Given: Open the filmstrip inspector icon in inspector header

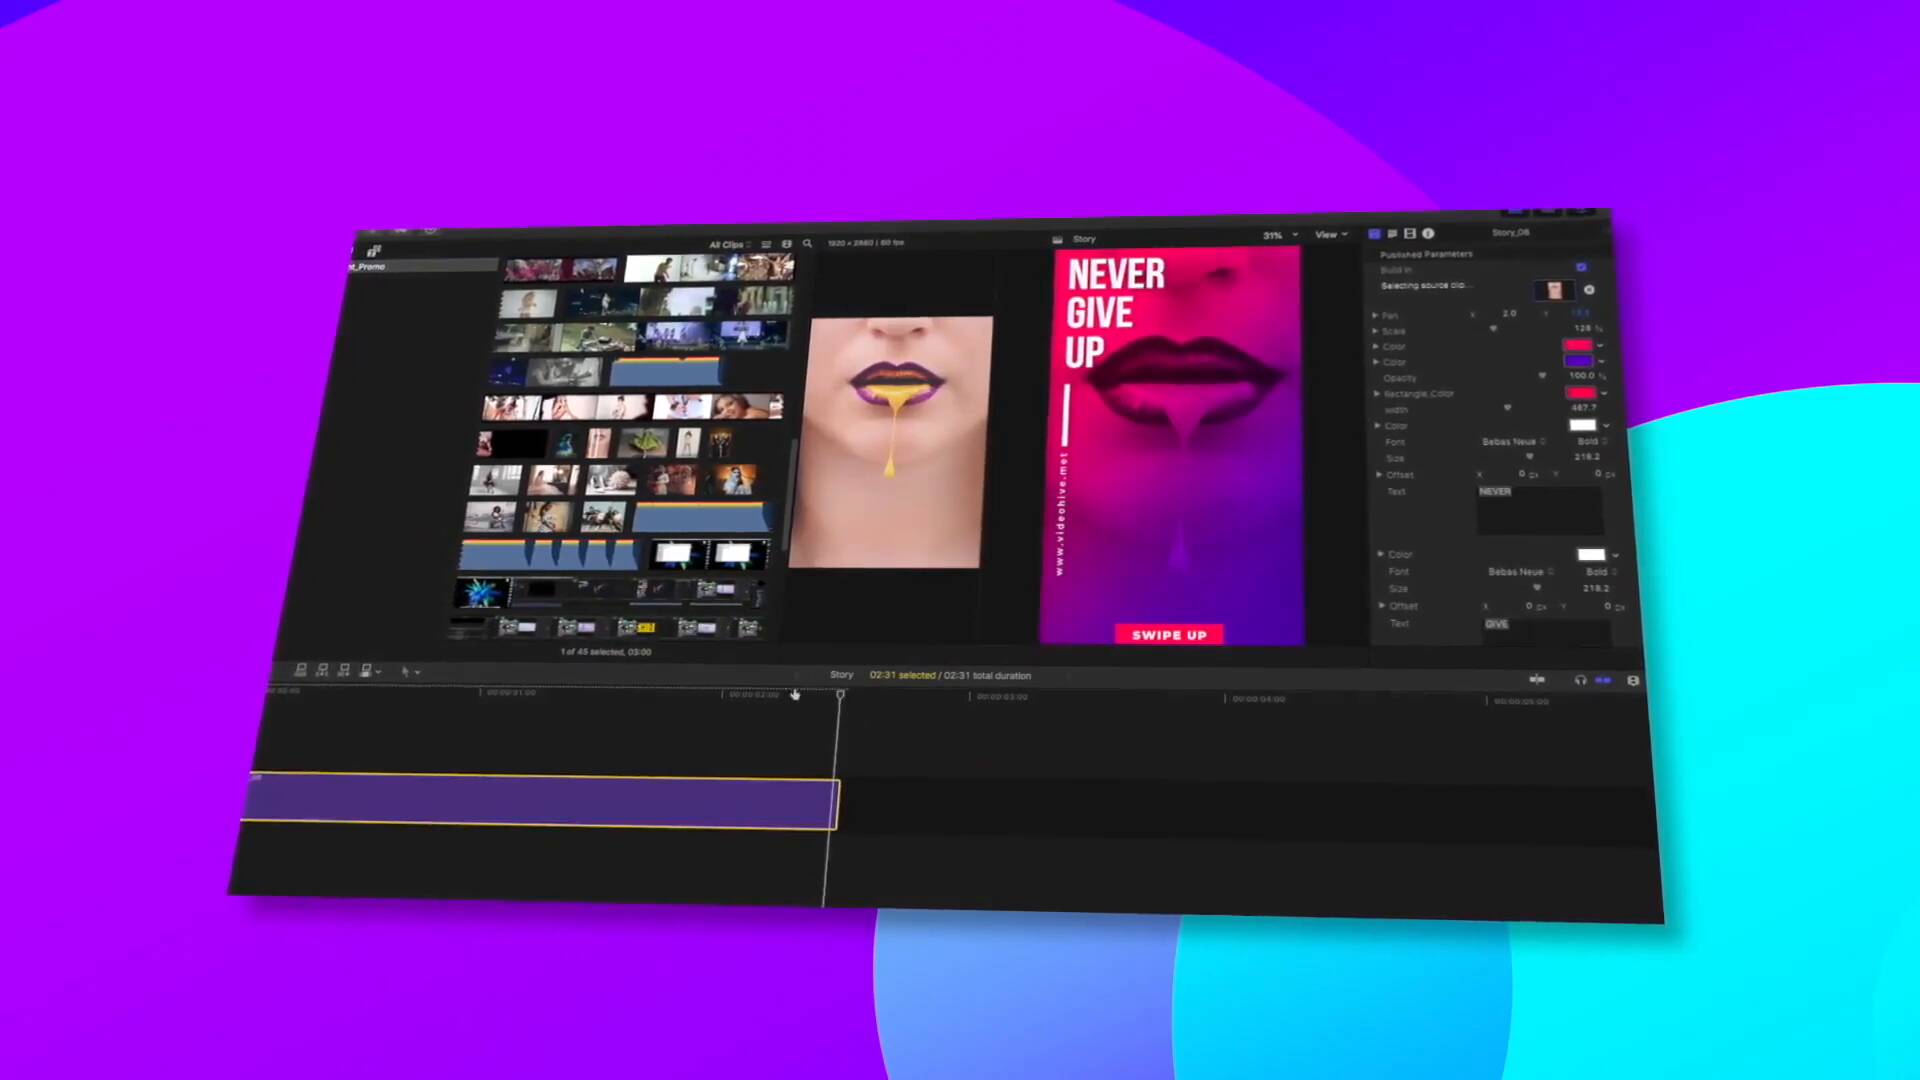Looking at the screenshot, I should (x=1410, y=234).
